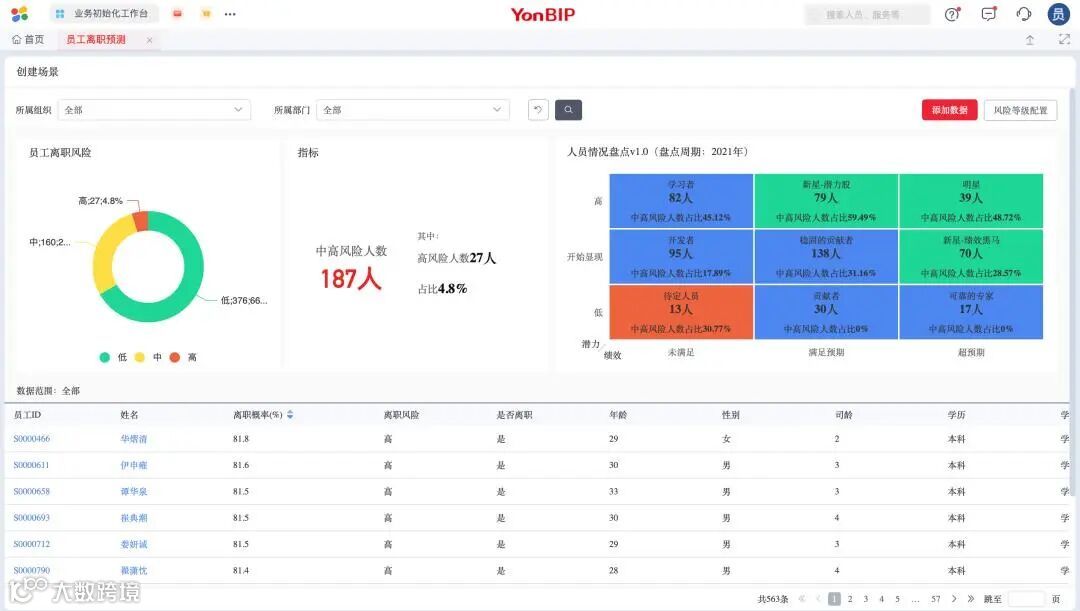Screen dimensions: 1080x611
Task: Go to page 57 in pagination
Action: [935, 599]
